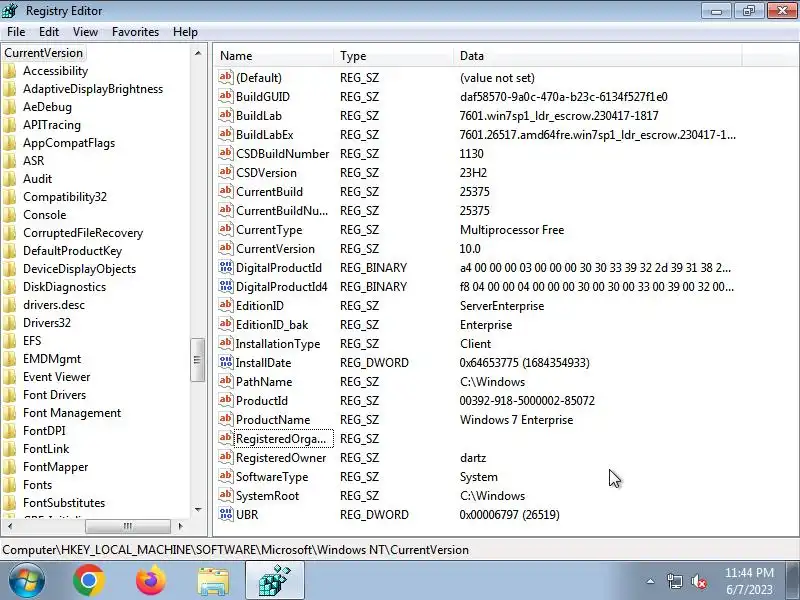Select the SoftwareType value name
Image resolution: width=800 pixels, height=600 pixels.
[x=272, y=477]
